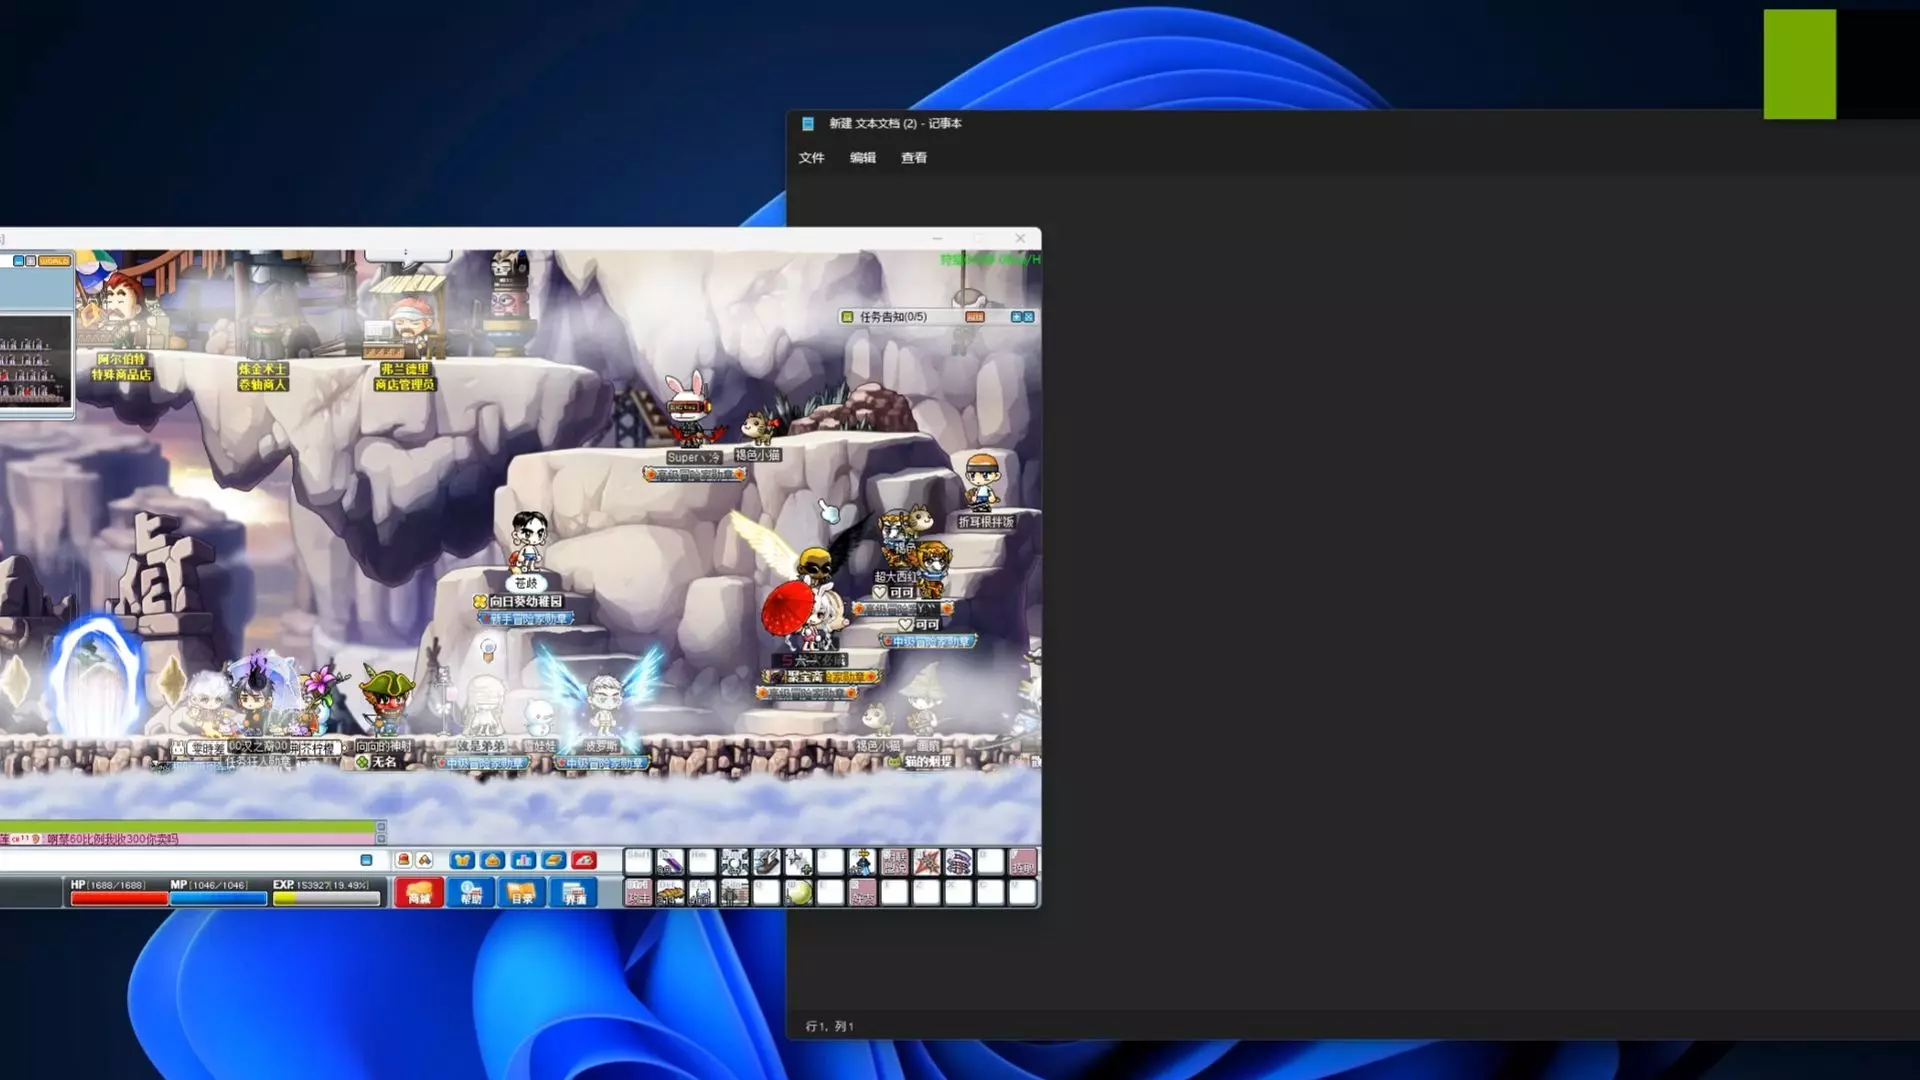Open the 界面 interface button
The width and height of the screenshot is (1920, 1080).
pos(574,892)
